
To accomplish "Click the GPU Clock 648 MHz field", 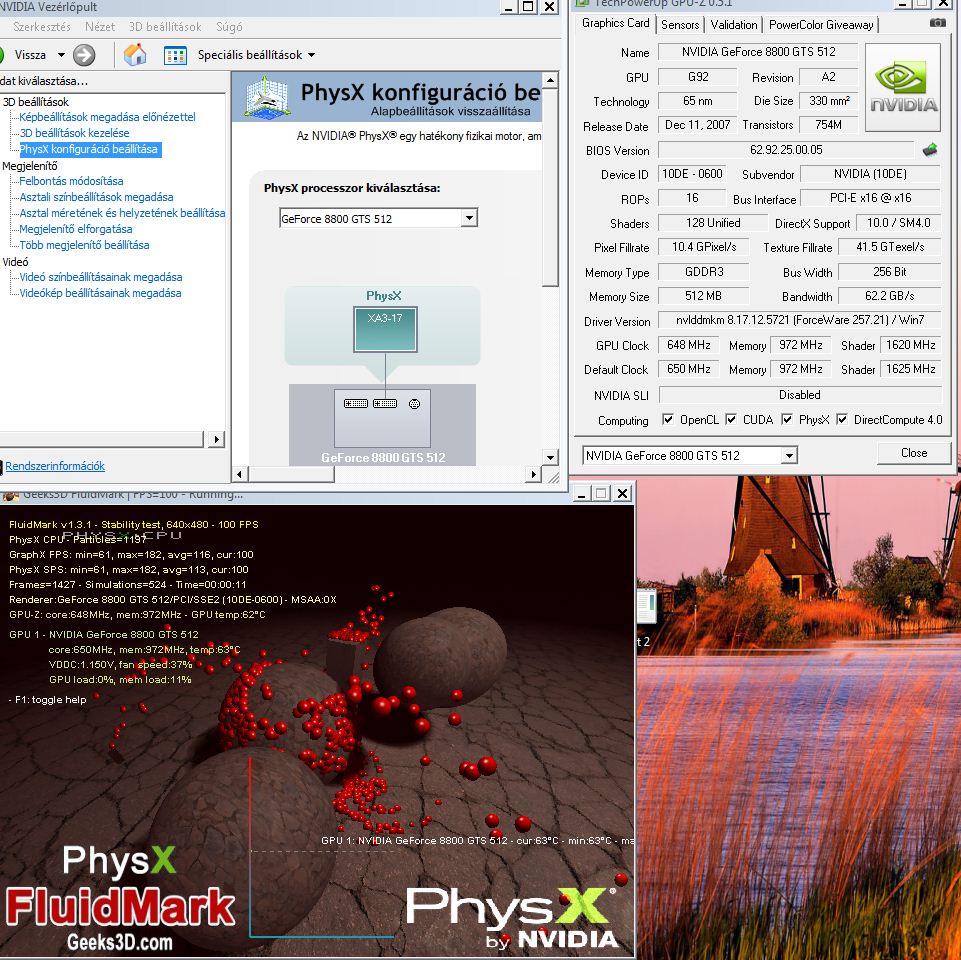I will click(x=688, y=345).
